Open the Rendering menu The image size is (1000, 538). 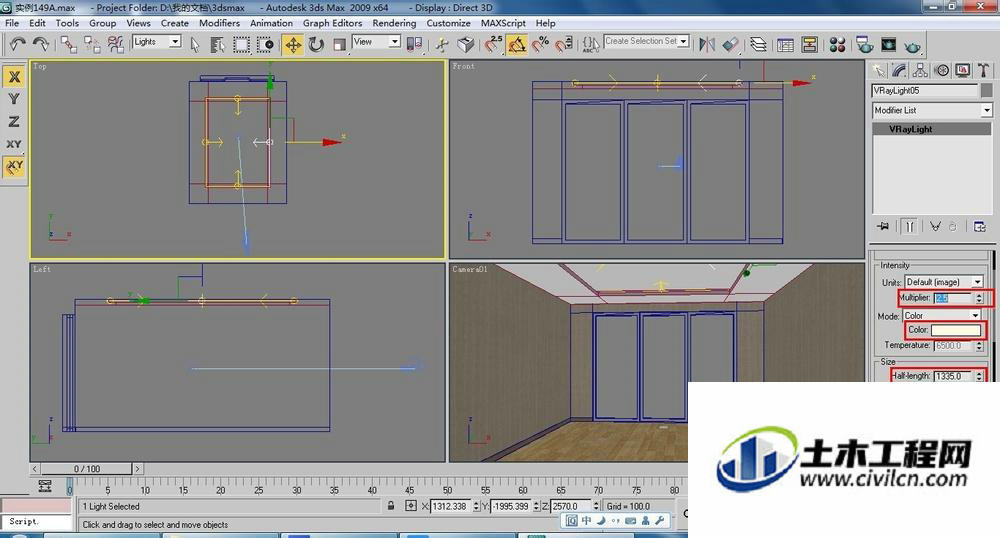[394, 23]
